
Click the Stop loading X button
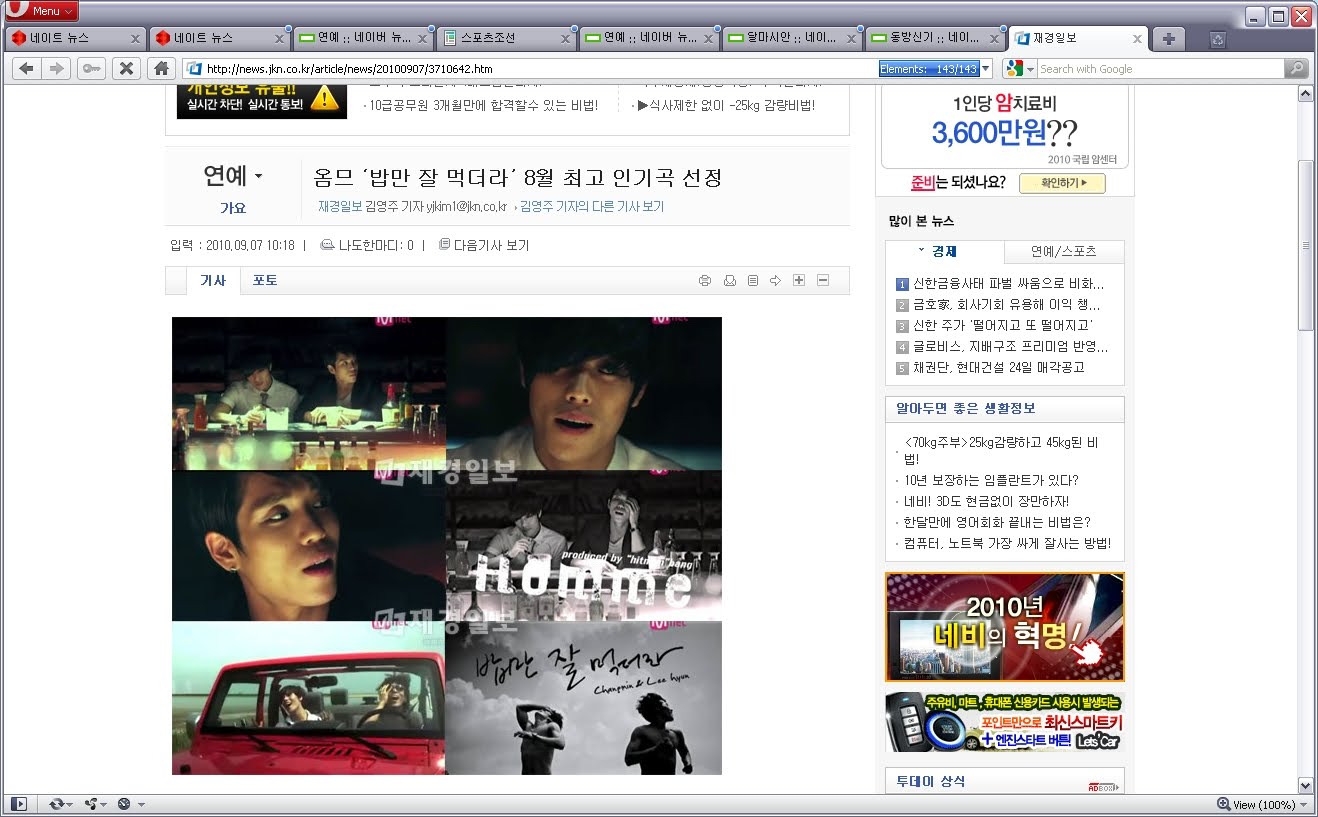(126, 69)
